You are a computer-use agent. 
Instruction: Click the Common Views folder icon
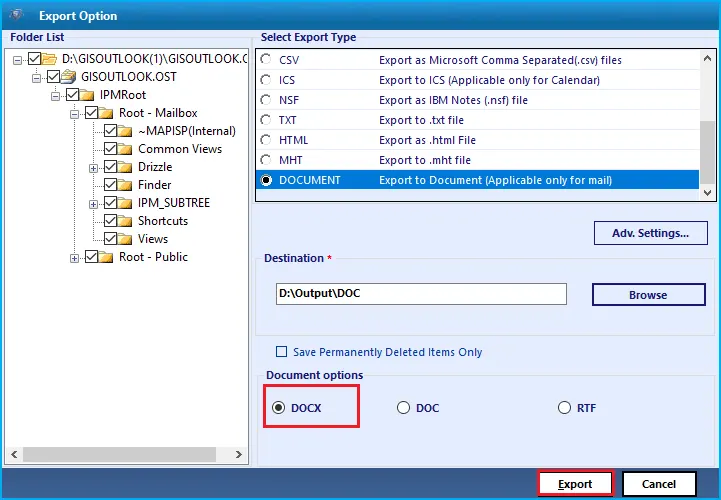(x=125, y=149)
